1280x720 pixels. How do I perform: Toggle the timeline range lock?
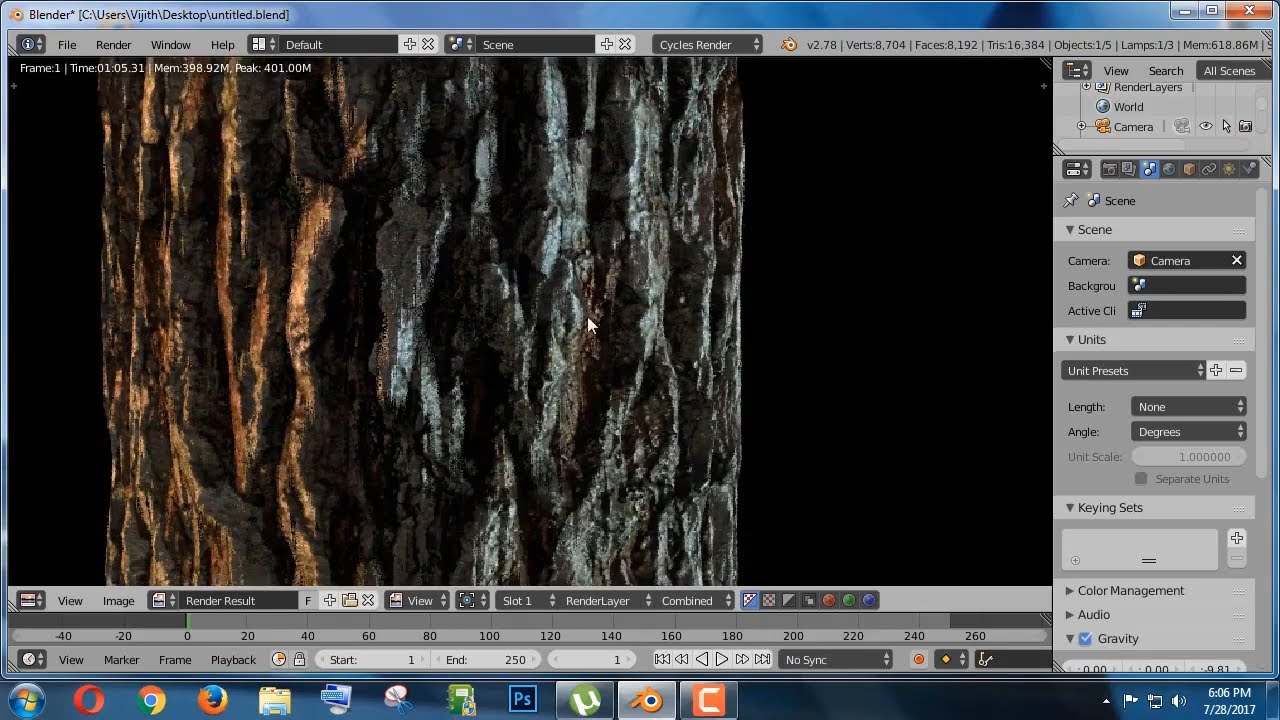click(x=299, y=659)
